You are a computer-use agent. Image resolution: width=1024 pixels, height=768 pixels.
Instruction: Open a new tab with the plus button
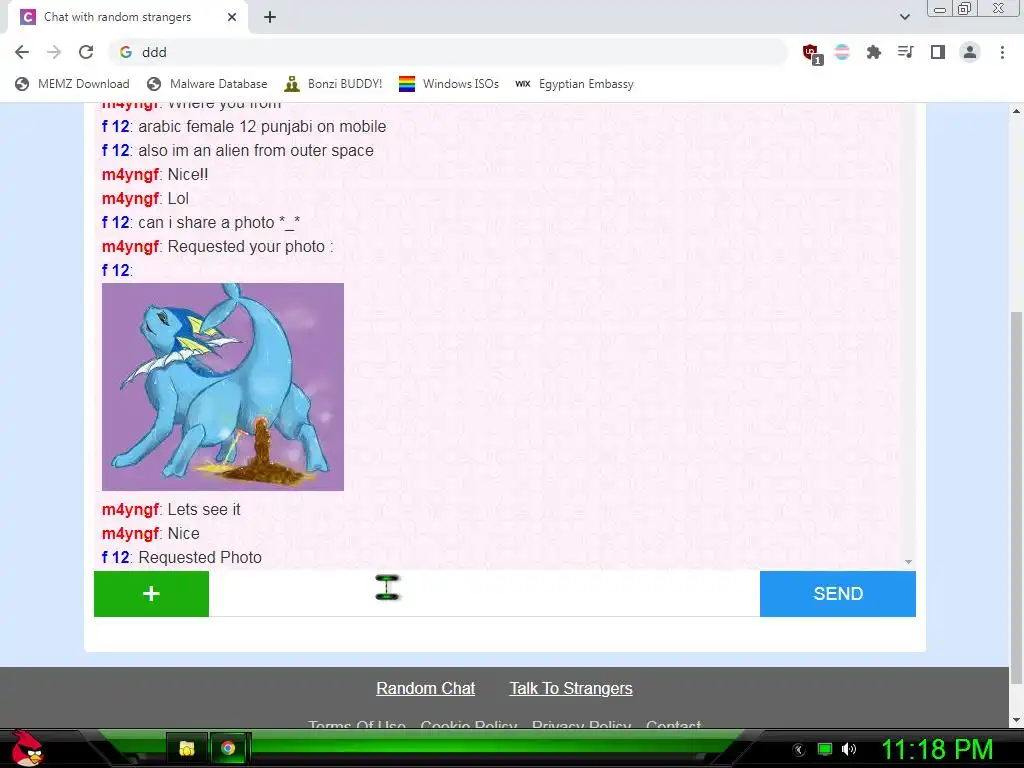pos(270,18)
